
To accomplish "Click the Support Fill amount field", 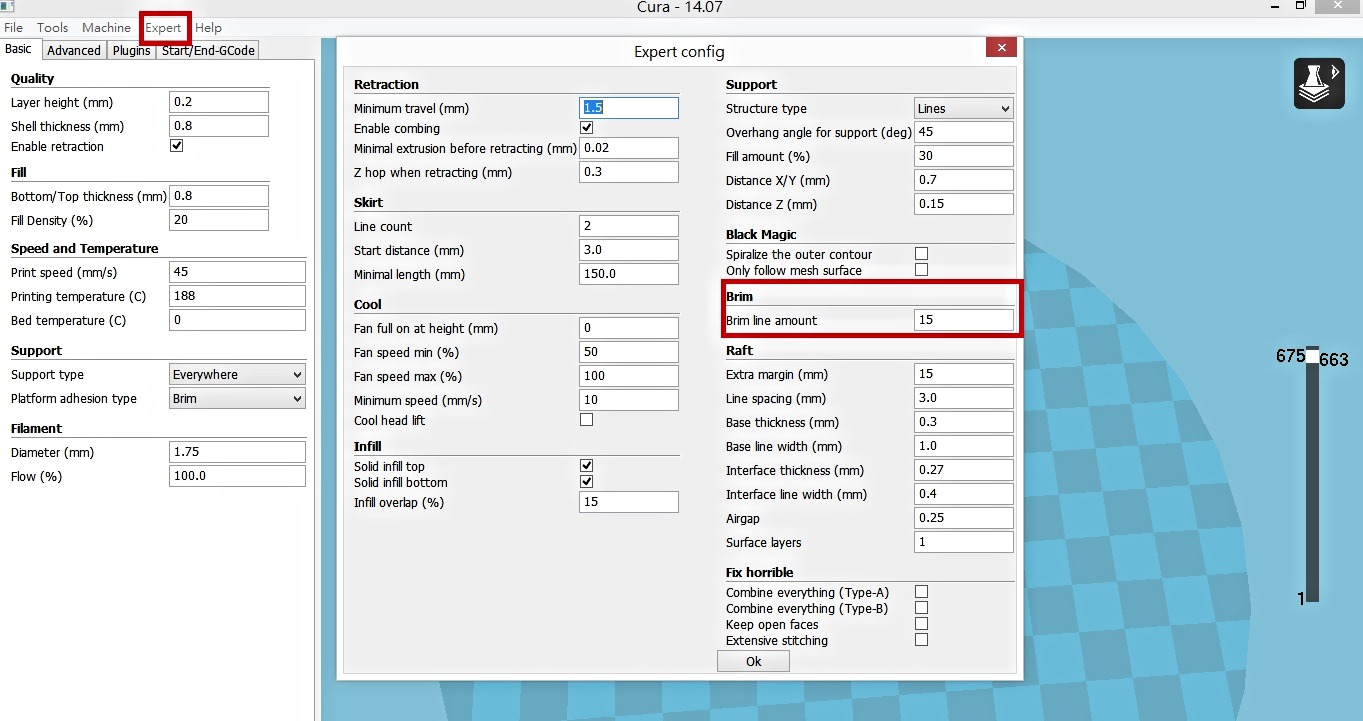I will [964, 156].
